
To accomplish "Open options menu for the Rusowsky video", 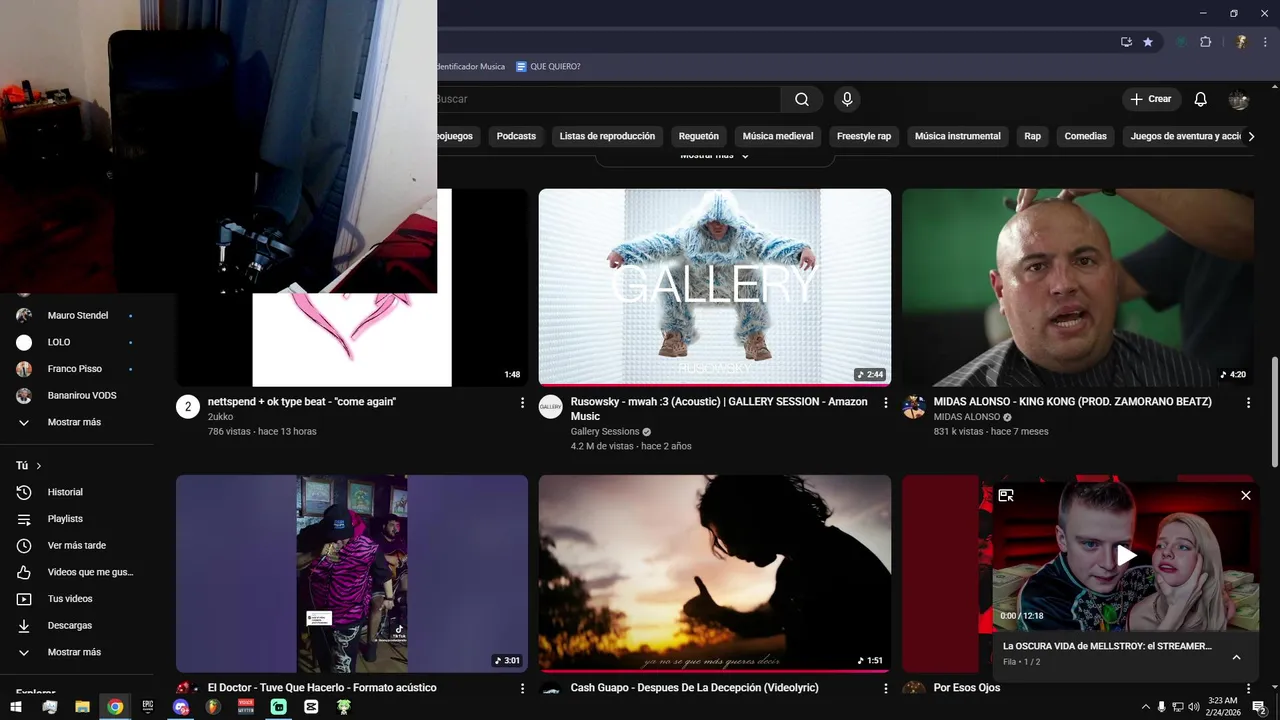I will pyautogui.click(x=885, y=403).
